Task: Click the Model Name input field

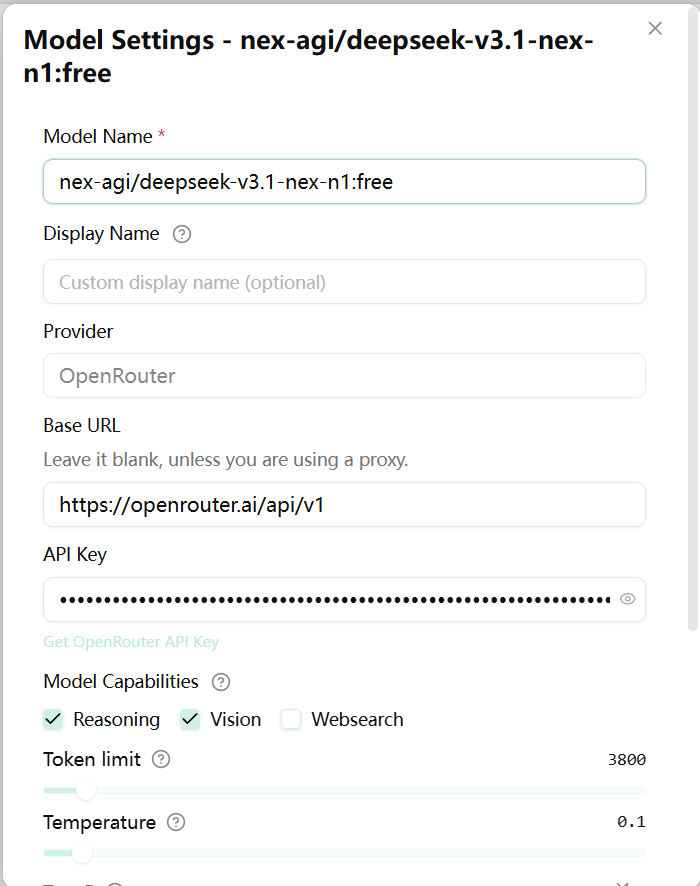Action: coord(344,182)
